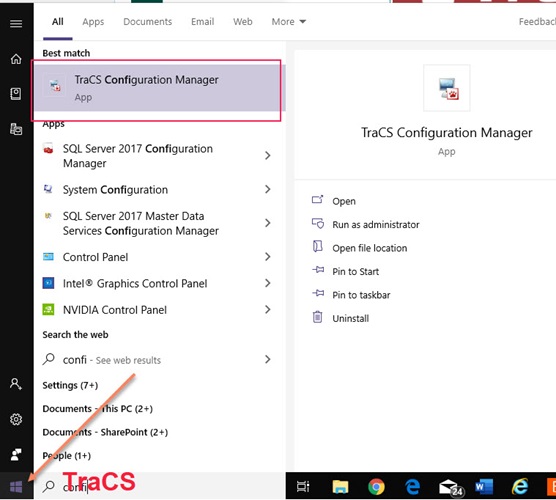
Task: Expand NVIDIA Control Panel arrow
Action: click(x=268, y=310)
